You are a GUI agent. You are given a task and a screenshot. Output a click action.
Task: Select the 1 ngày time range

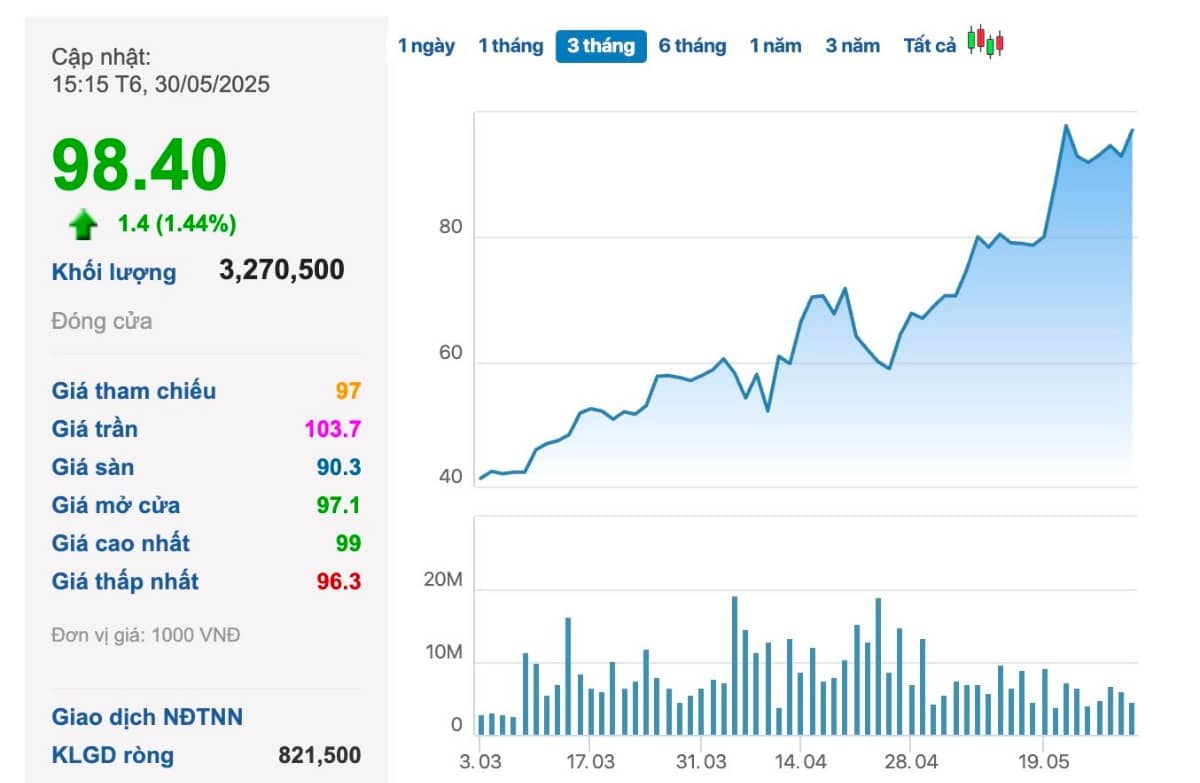(426, 46)
